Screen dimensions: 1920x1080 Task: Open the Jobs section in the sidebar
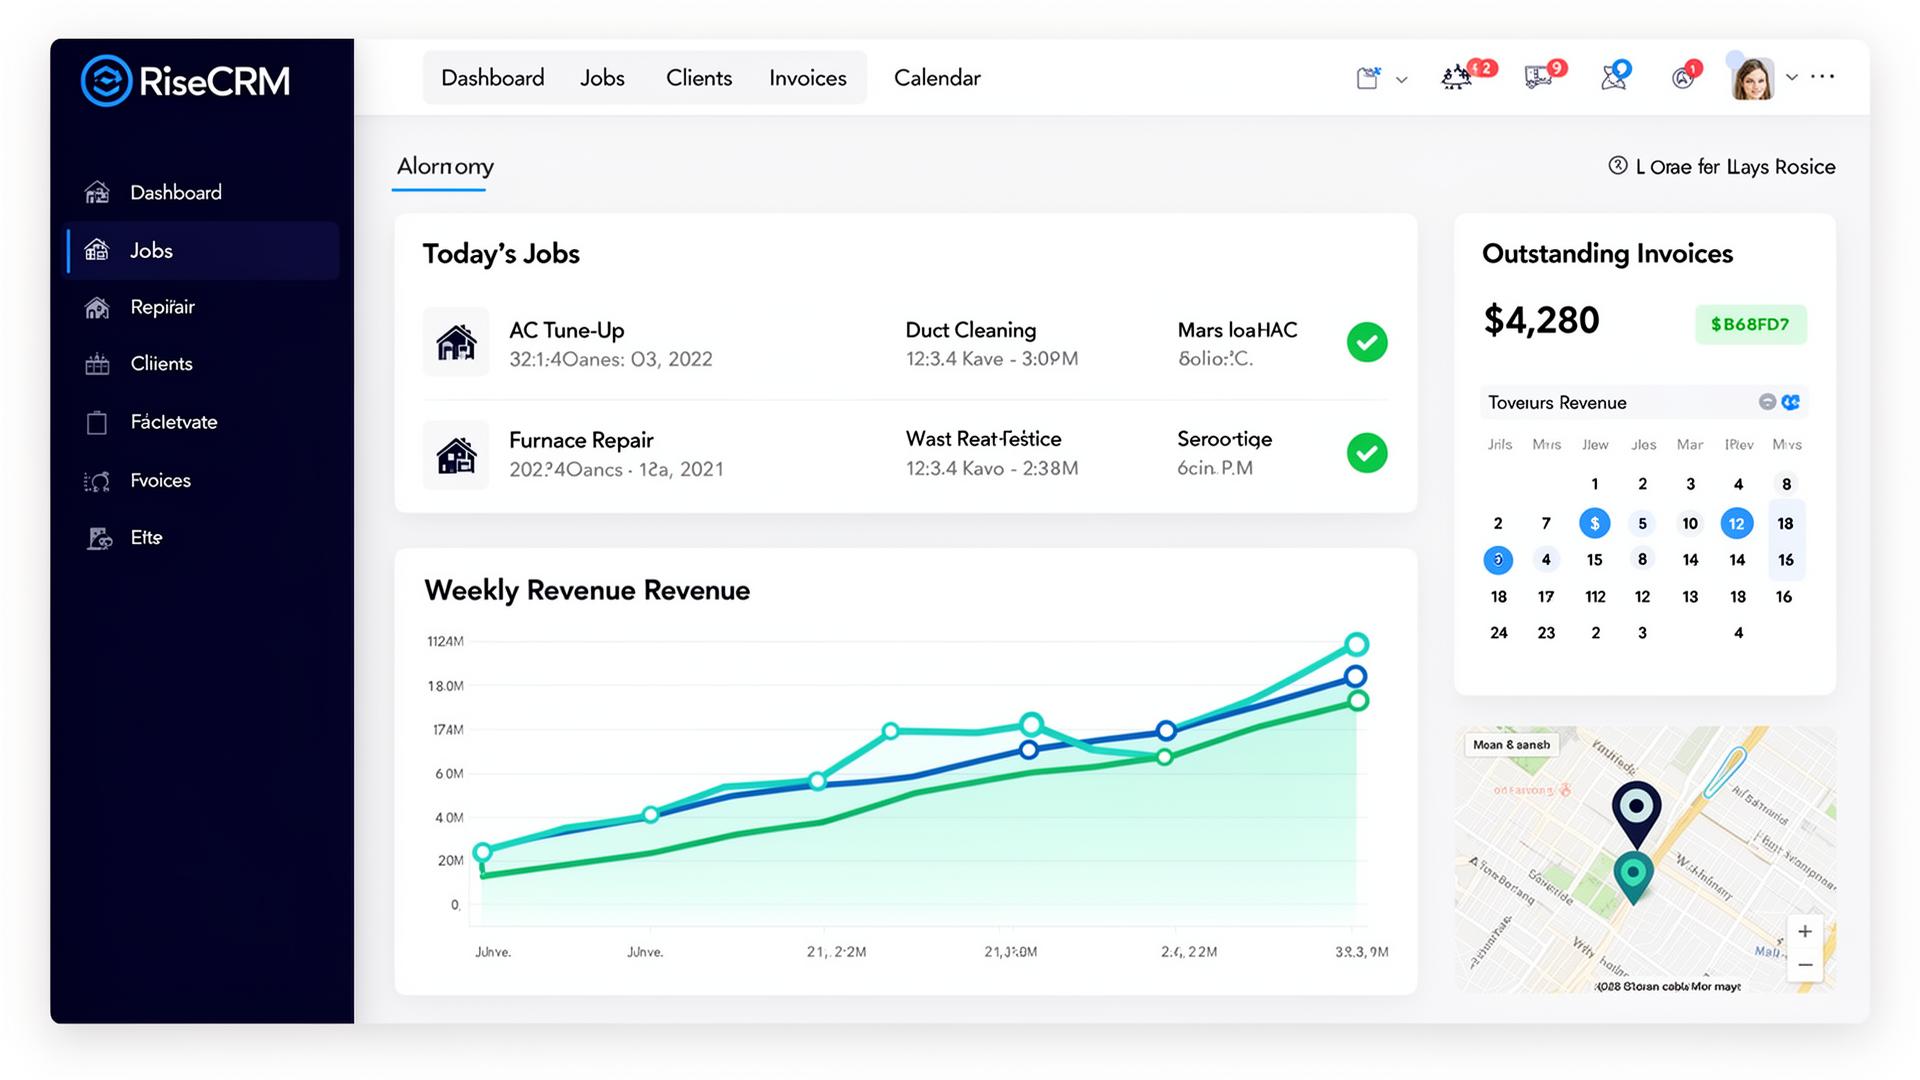point(151,250)
